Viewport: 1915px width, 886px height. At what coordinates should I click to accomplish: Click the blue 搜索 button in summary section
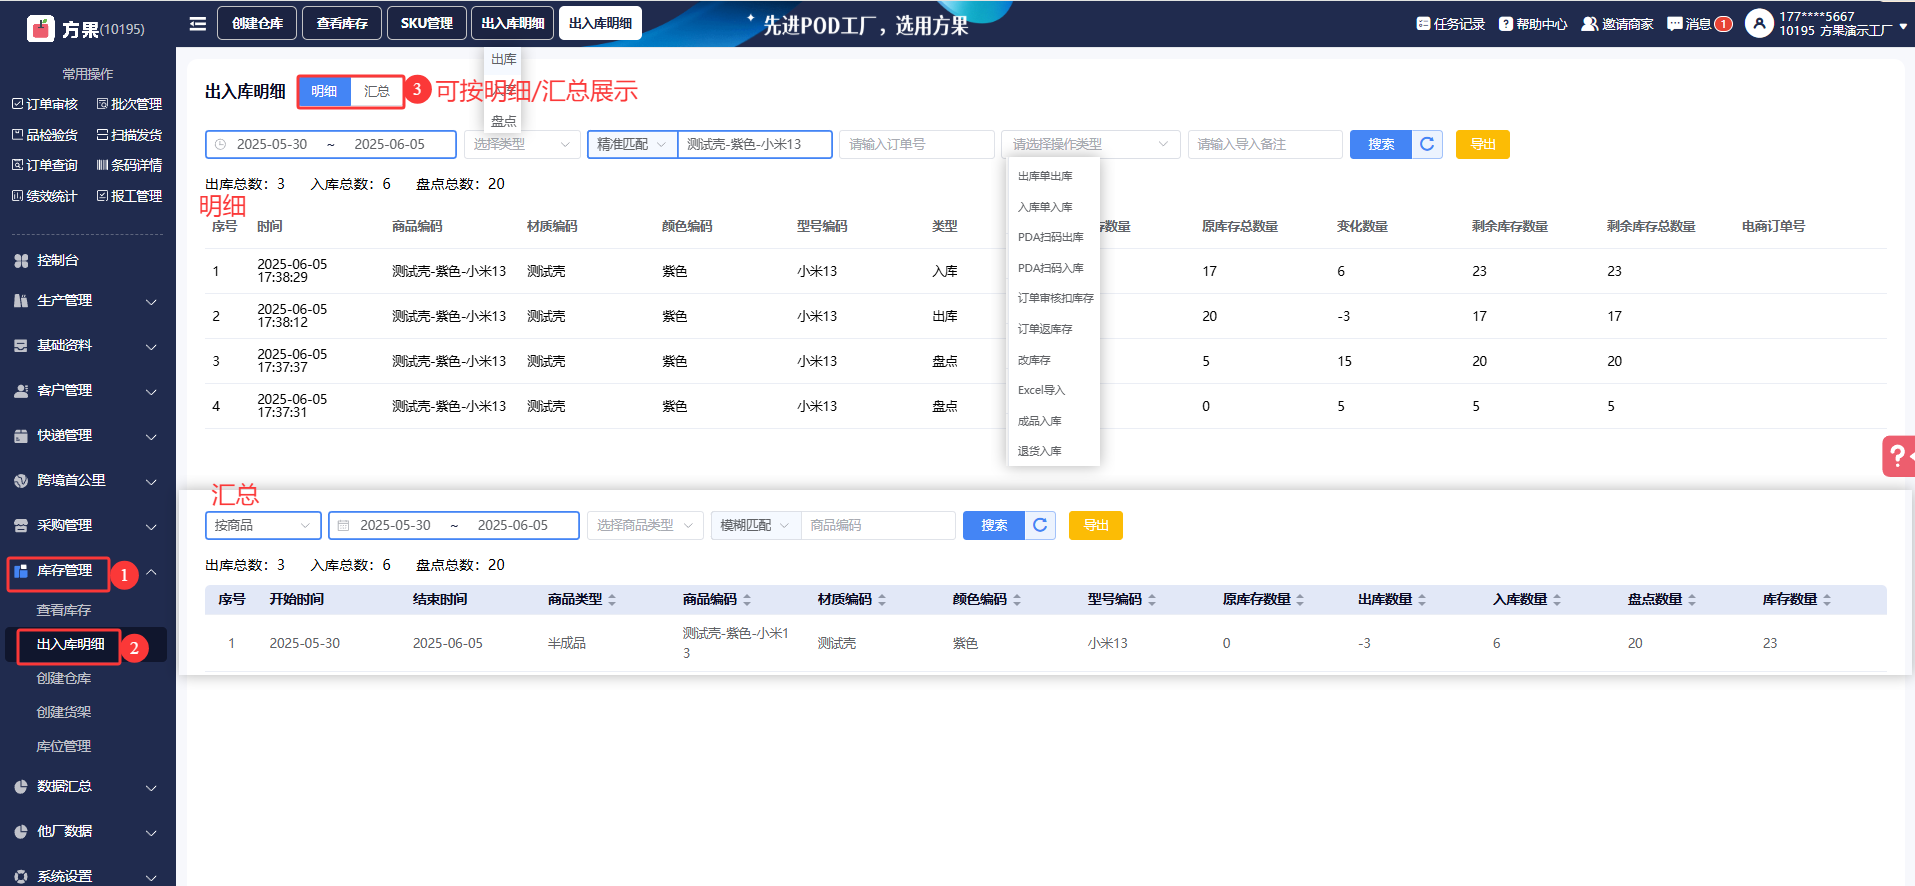click(x=993, y=525)
